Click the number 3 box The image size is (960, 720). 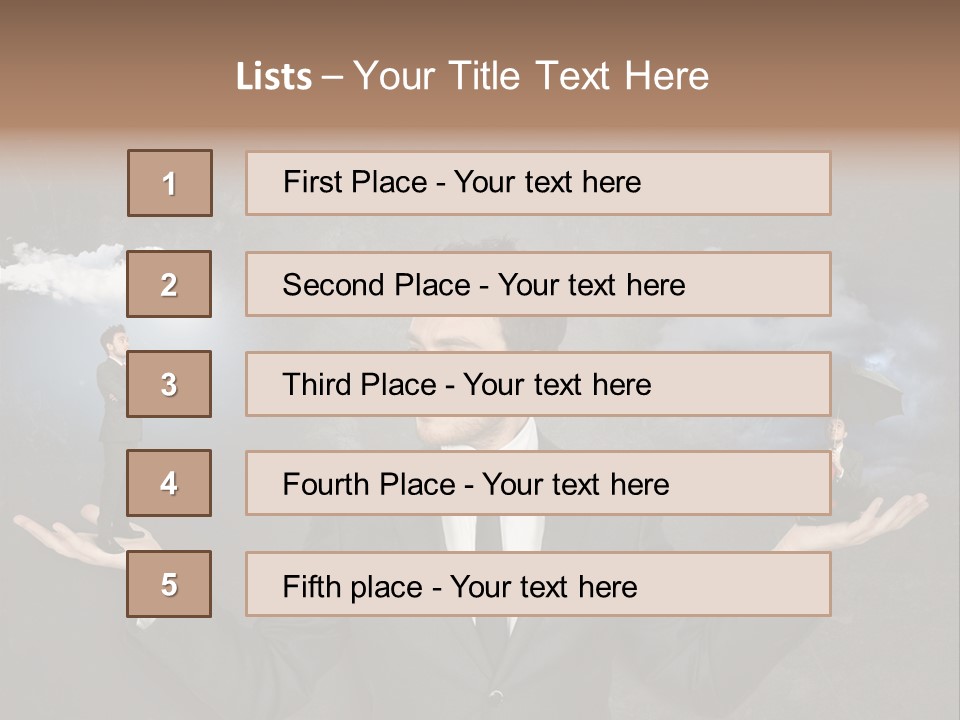coord(170,384)
